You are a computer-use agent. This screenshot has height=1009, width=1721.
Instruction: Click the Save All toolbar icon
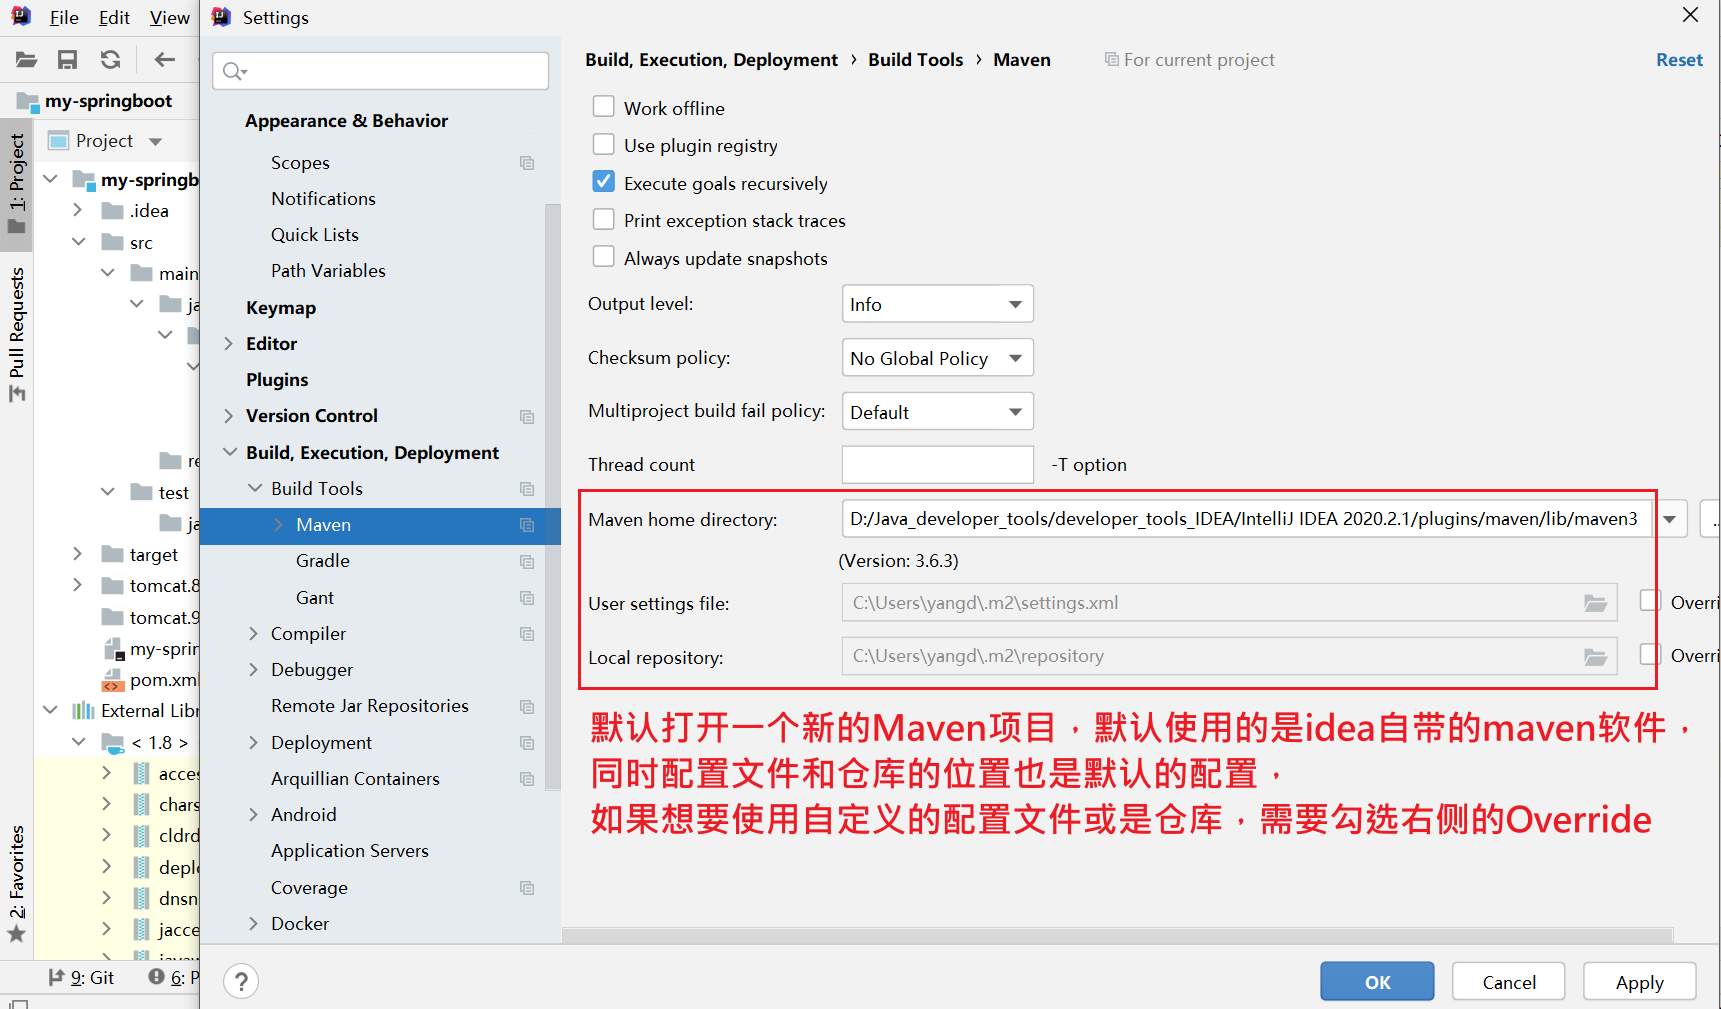click(67, 60)
